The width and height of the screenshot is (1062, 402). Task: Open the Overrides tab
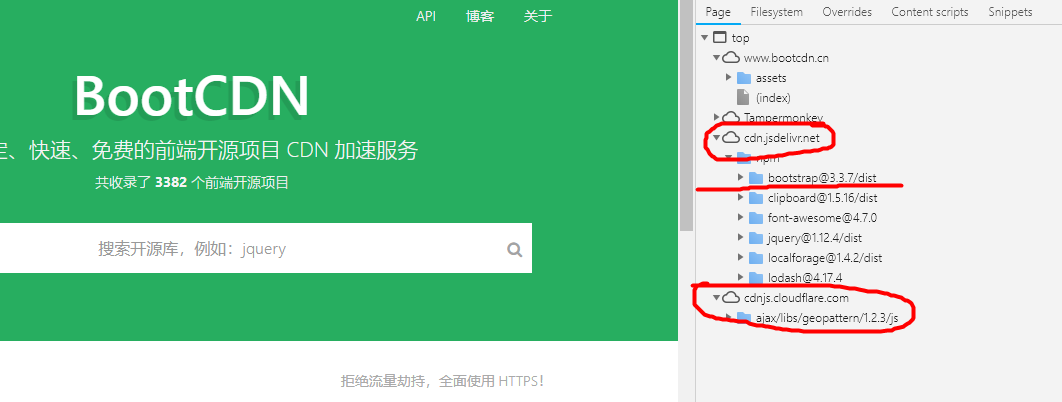tap(847, 12)
